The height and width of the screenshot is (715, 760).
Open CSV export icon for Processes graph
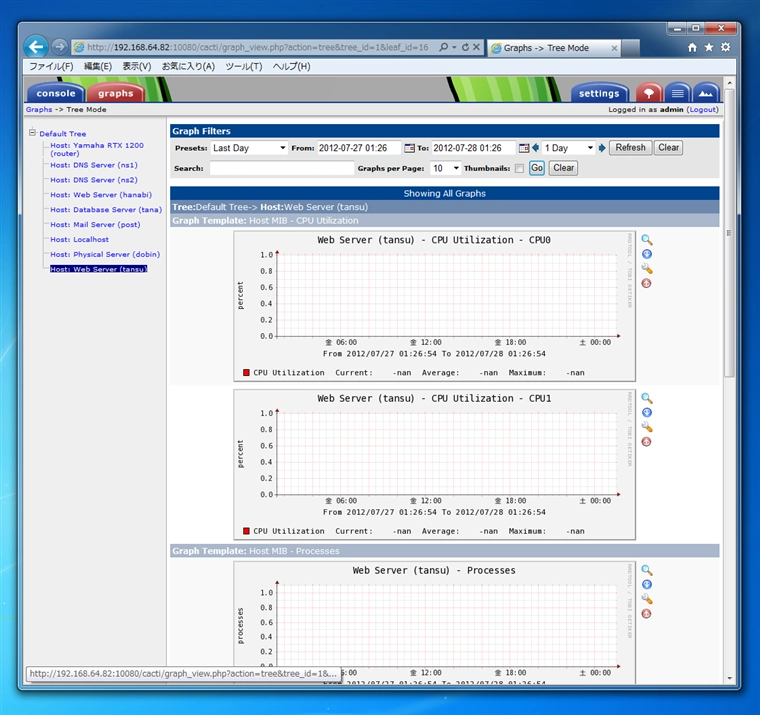click(647, 585)
